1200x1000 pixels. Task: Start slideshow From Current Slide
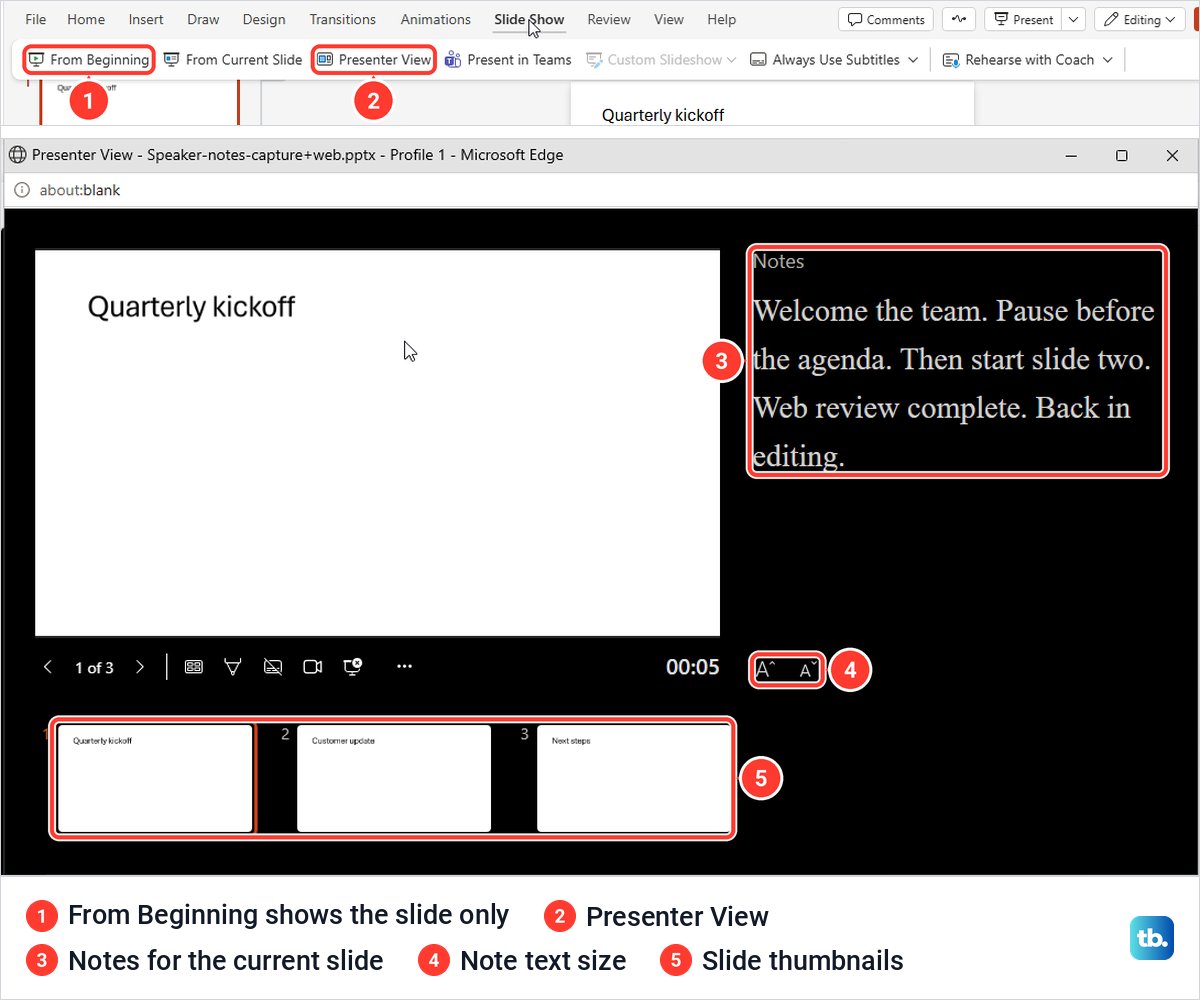[233, 60]
